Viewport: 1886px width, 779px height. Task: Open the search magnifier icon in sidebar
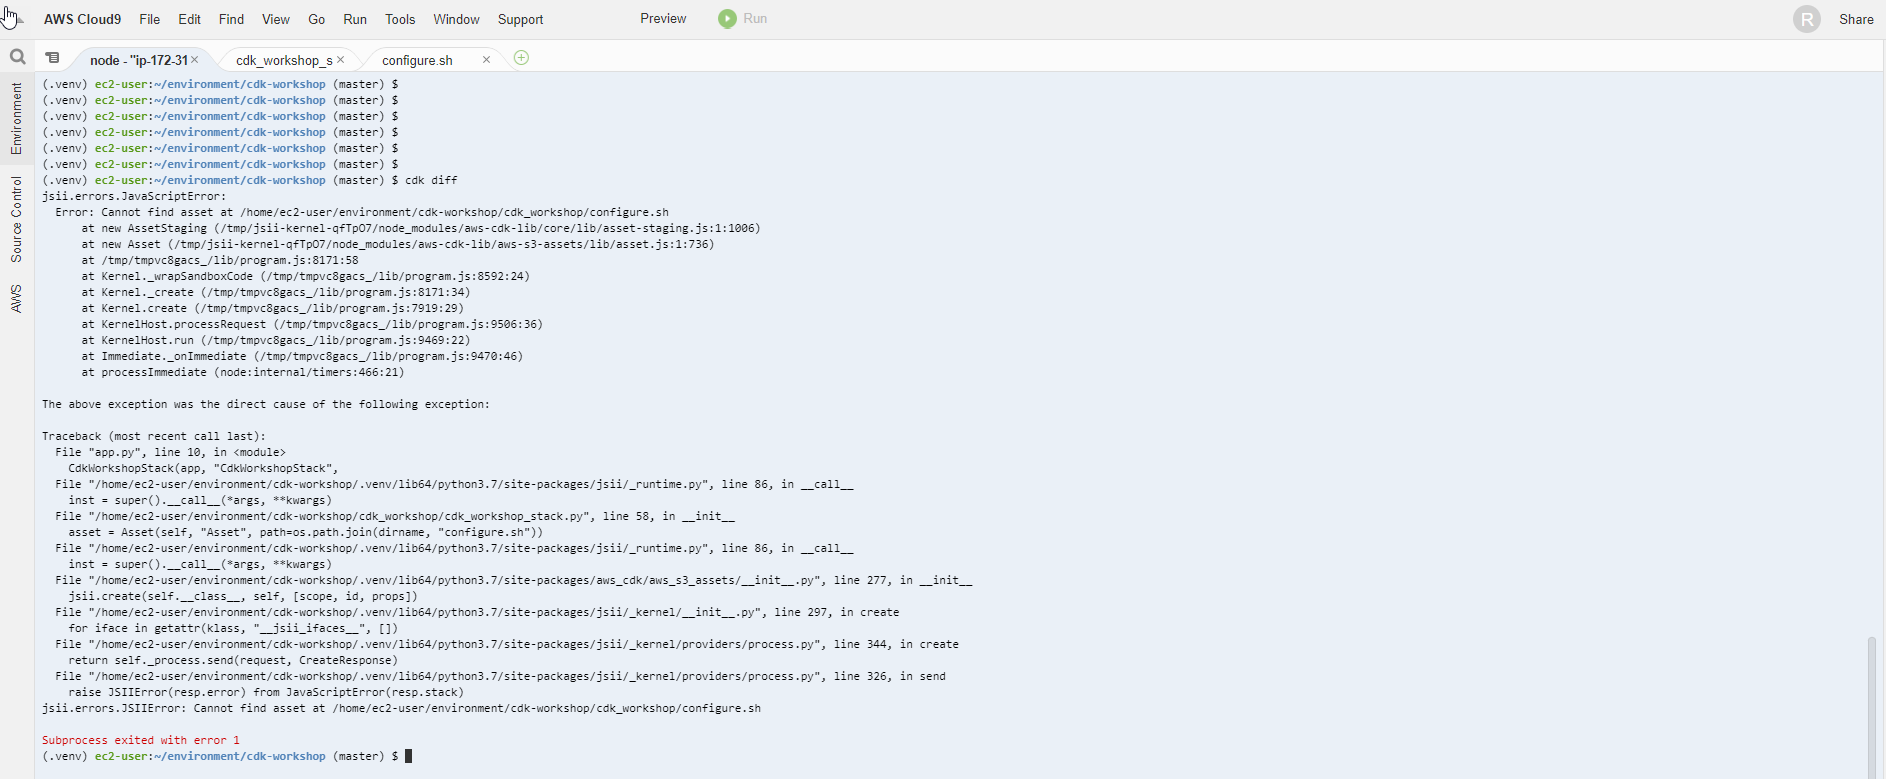pyautogui.click(x=17, y=58)
